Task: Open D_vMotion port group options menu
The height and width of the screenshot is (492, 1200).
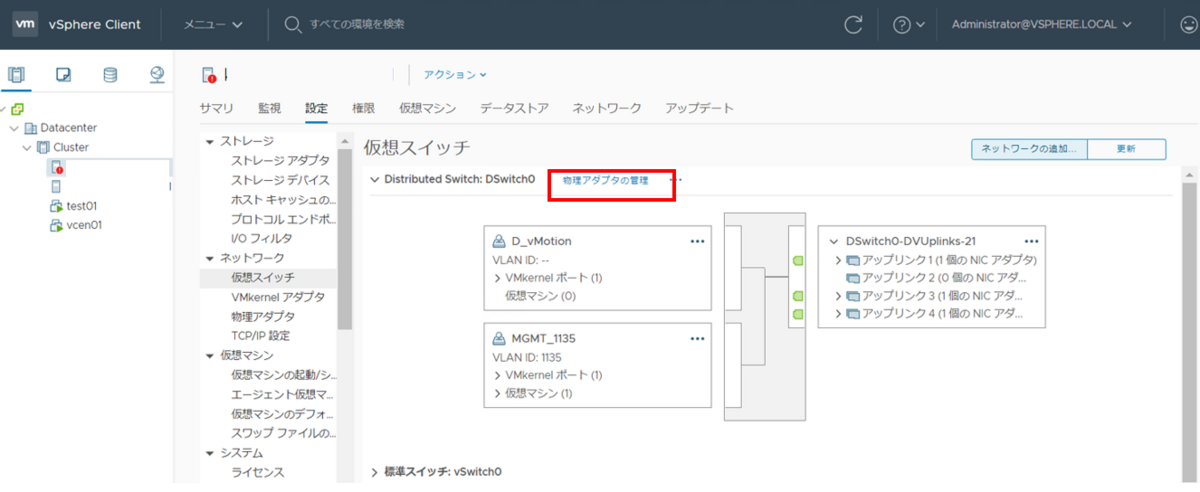Action: point(697,241)
